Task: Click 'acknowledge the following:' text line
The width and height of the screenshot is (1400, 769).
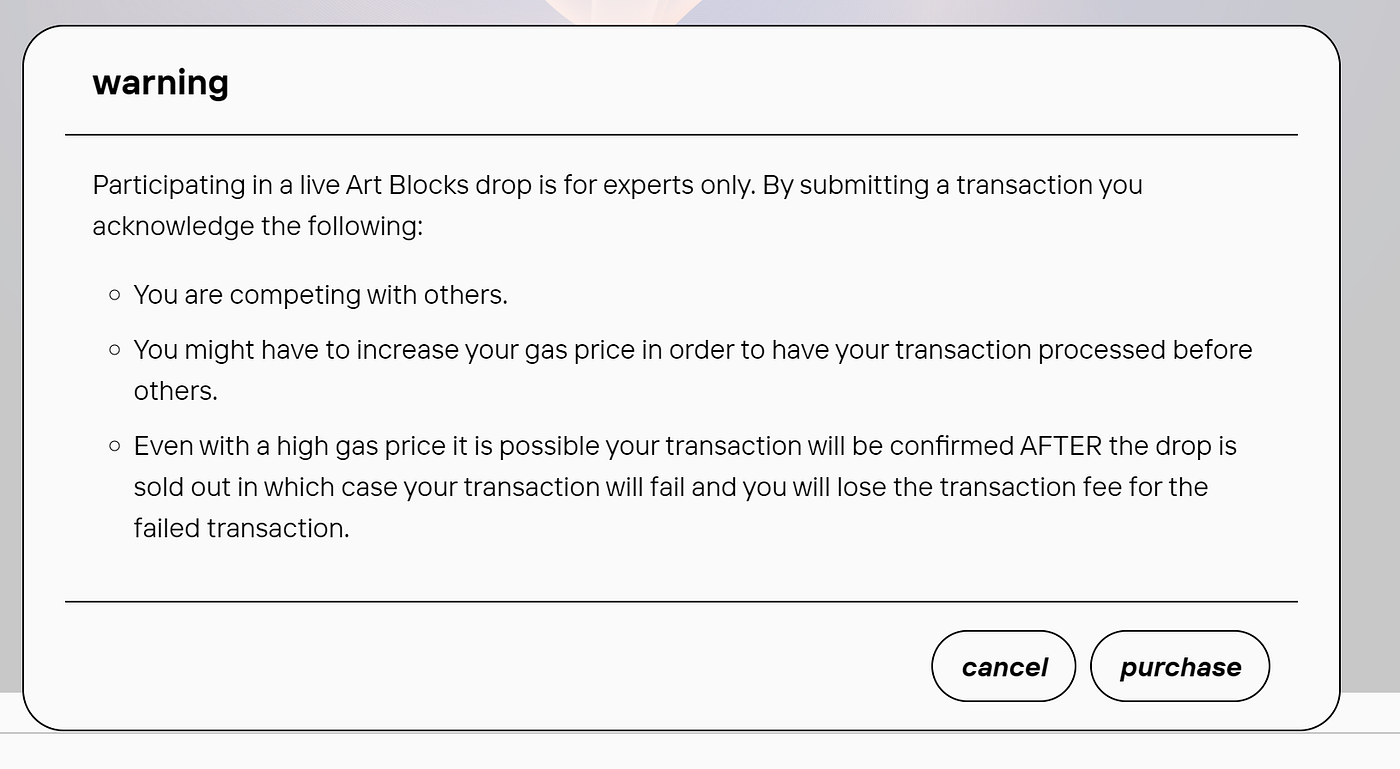Action: coord(258,226)
